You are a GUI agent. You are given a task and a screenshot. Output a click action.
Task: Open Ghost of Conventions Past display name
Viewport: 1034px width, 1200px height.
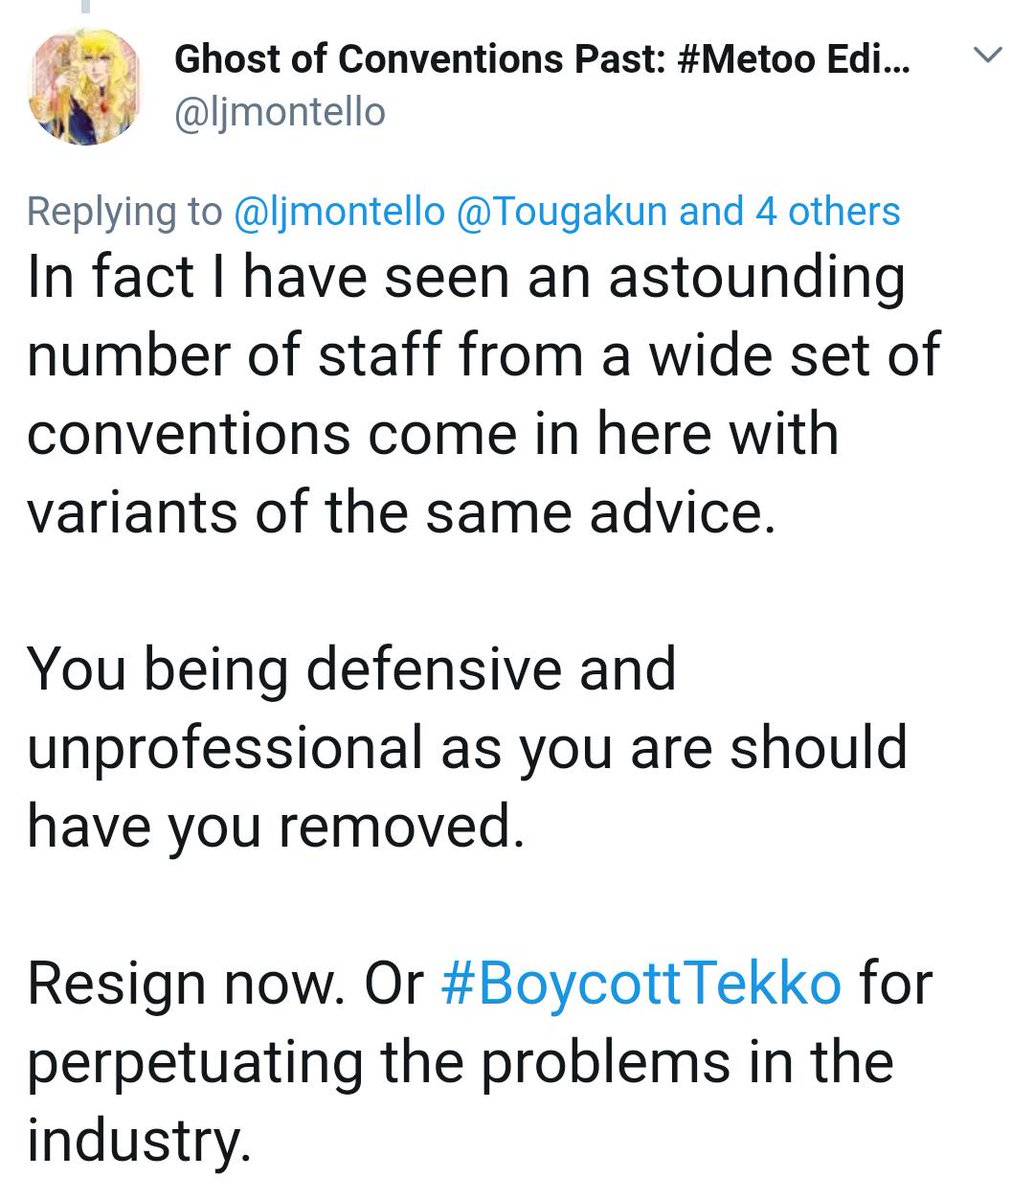click(542, 62)
